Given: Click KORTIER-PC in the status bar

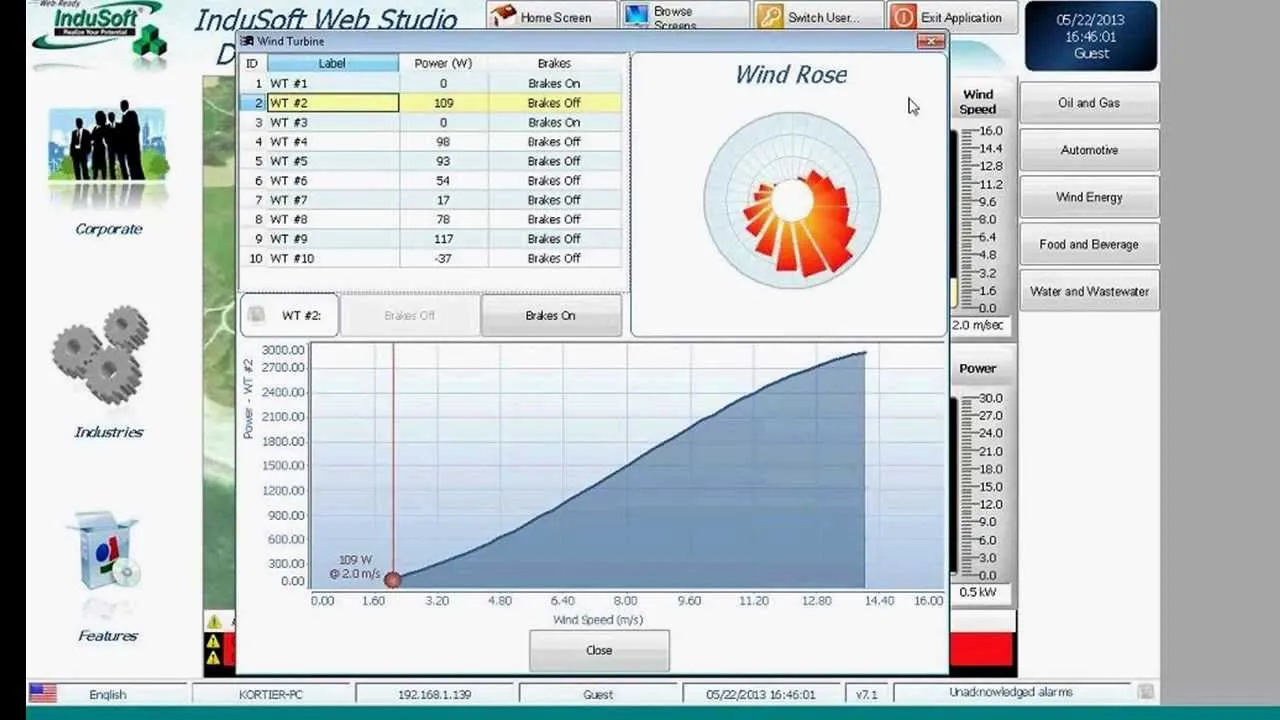Looking at the screenshot, I should click(270, 694).
